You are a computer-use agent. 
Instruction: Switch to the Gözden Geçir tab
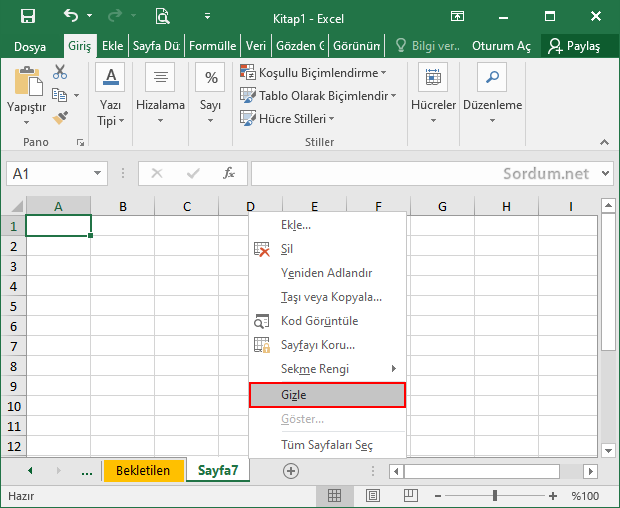pos(300,46)
